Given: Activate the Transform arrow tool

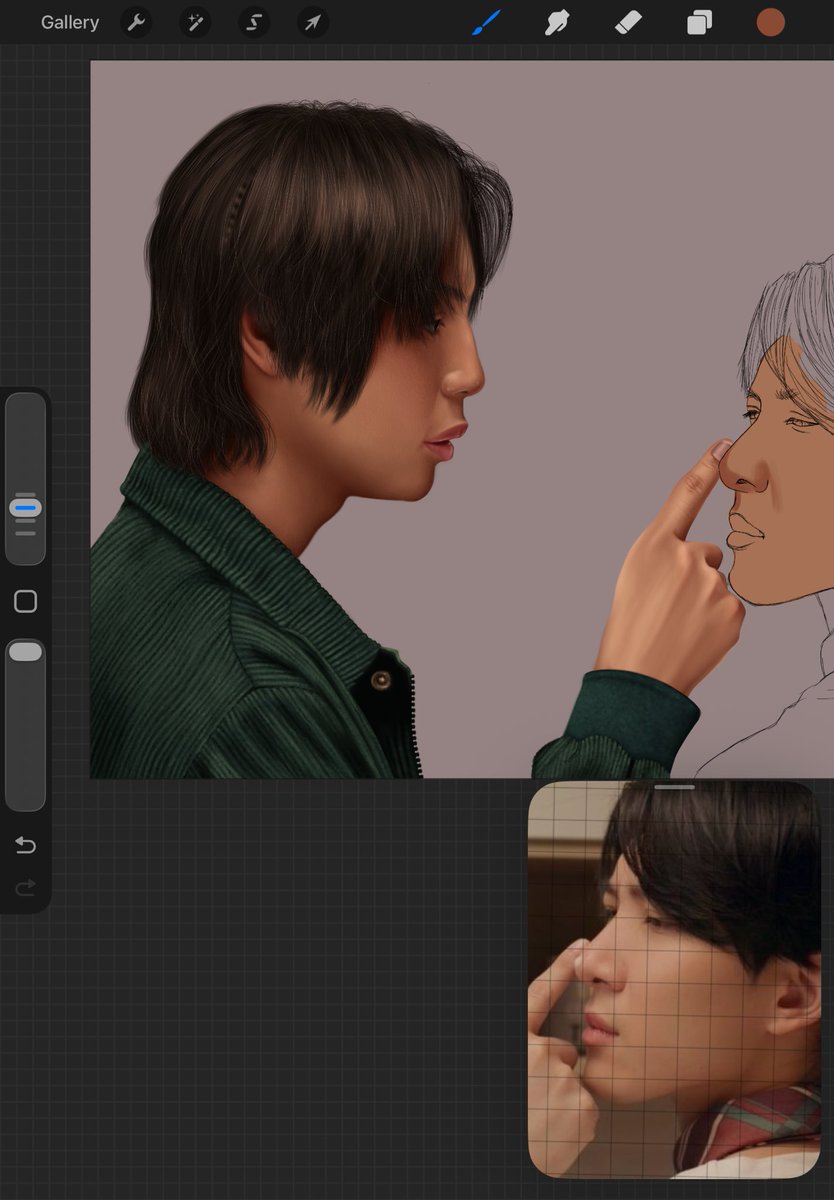Looking at the screenshot, I should pos(313,22).
